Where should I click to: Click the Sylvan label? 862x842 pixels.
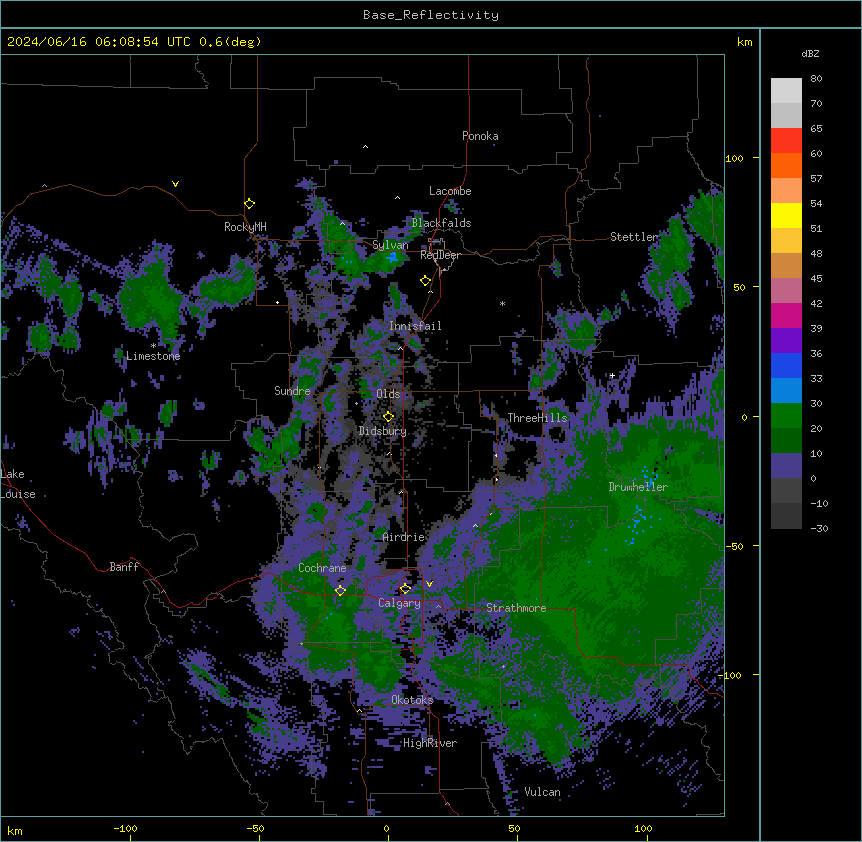(390, 245)
